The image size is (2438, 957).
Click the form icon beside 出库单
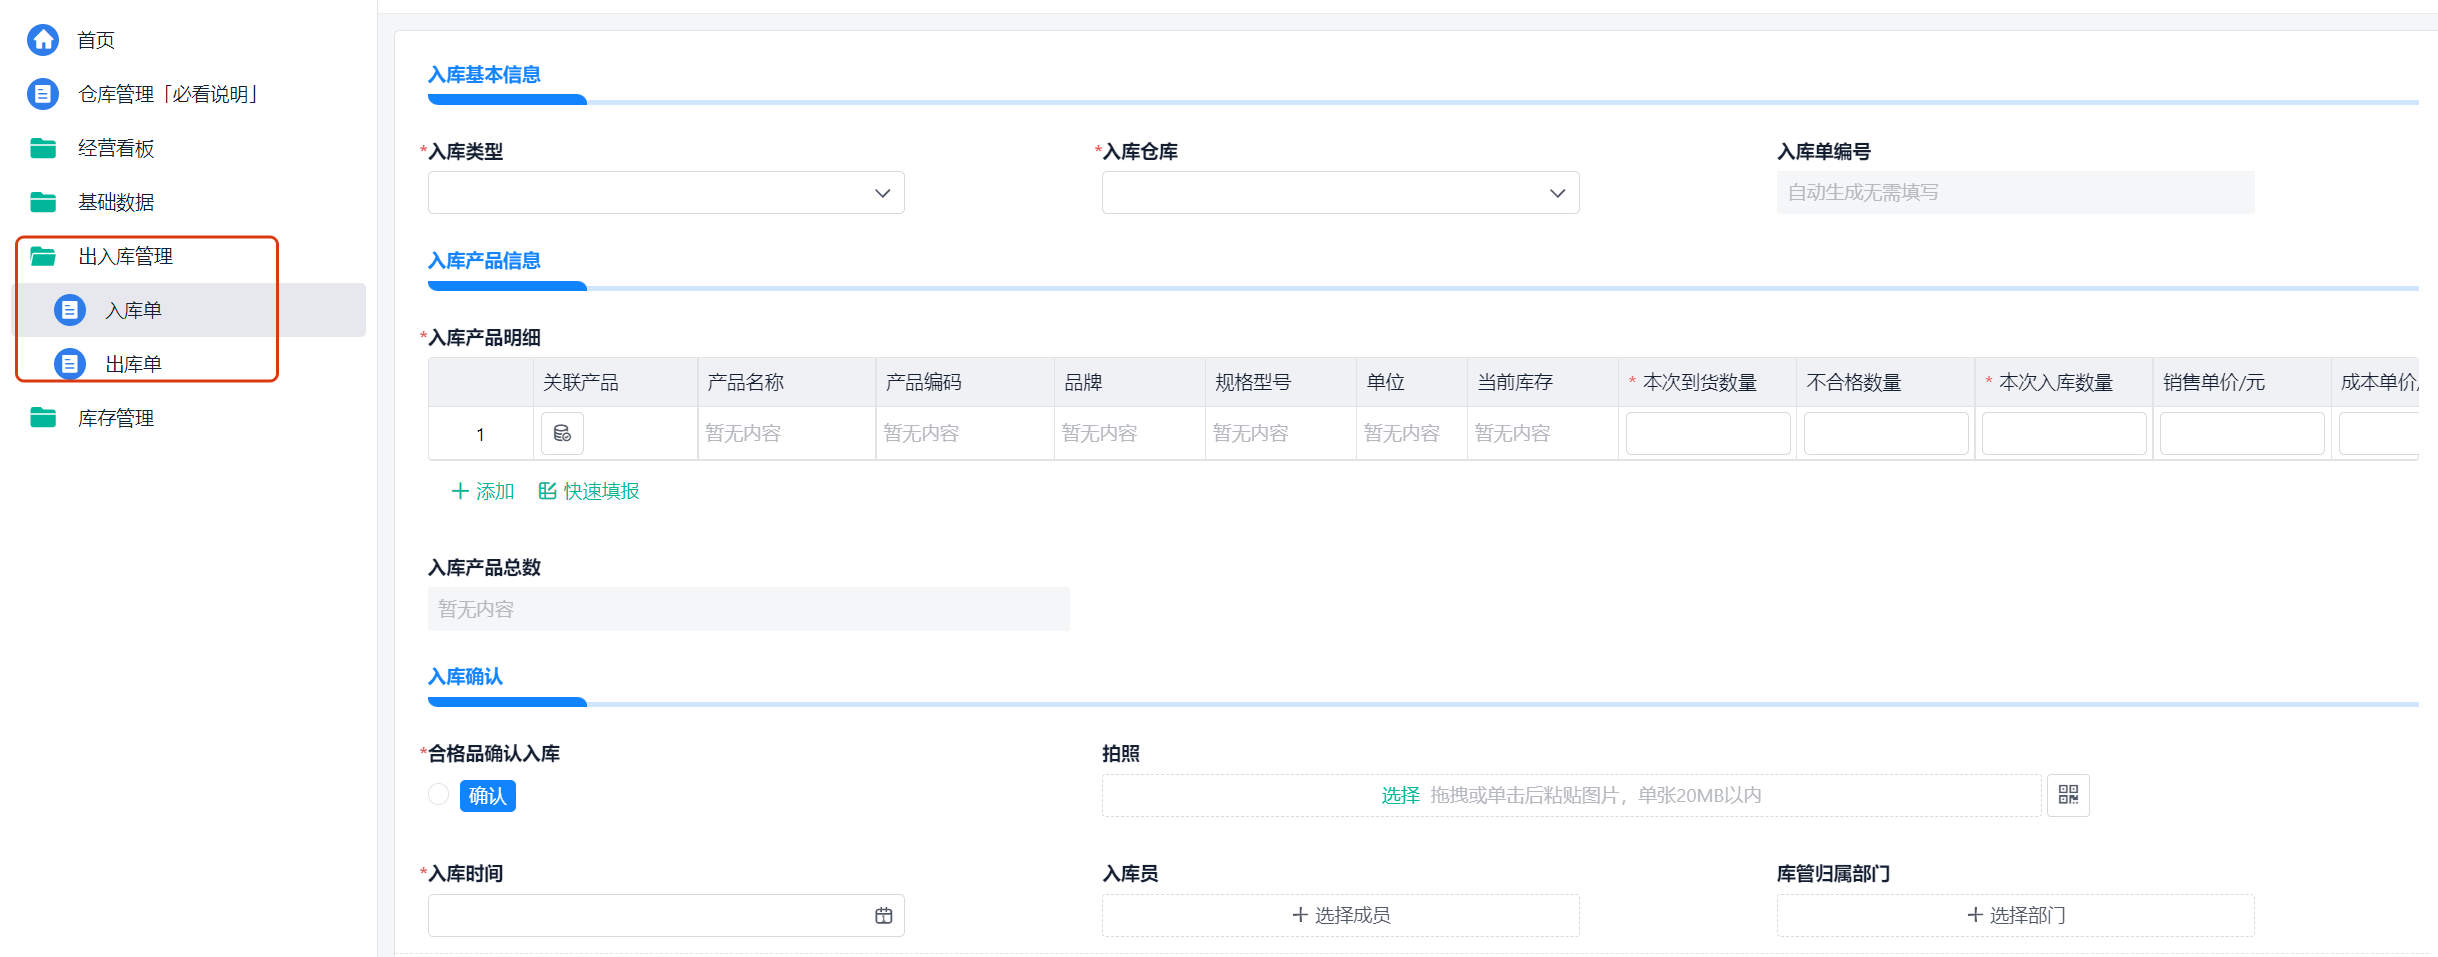tap(70, 364)
